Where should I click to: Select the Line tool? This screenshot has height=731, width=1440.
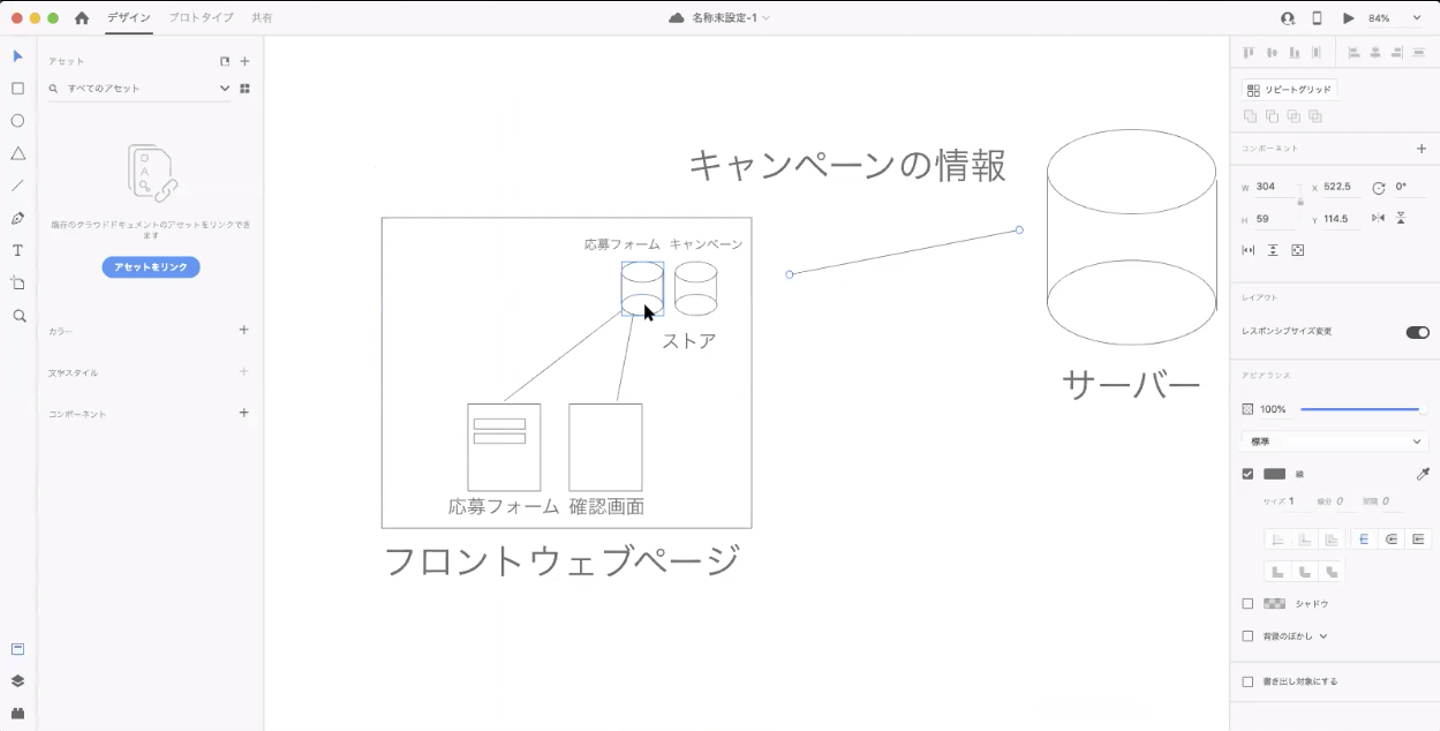coord(17,186)
